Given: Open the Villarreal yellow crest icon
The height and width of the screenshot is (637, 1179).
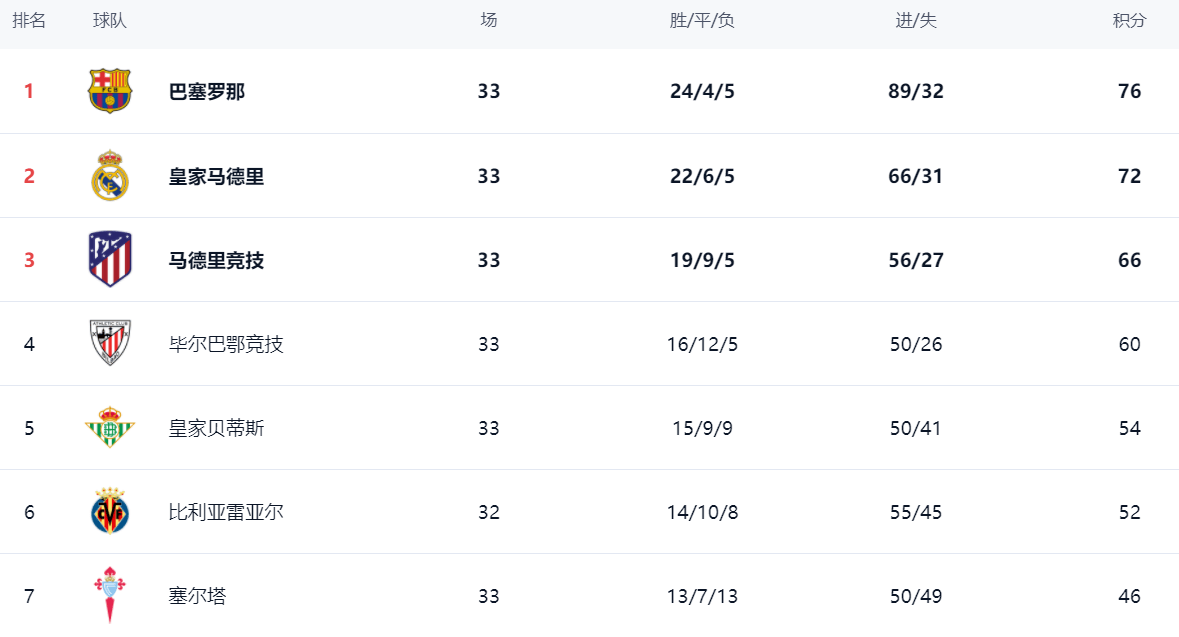Looking at the screenshot, I should click(110, 512).
